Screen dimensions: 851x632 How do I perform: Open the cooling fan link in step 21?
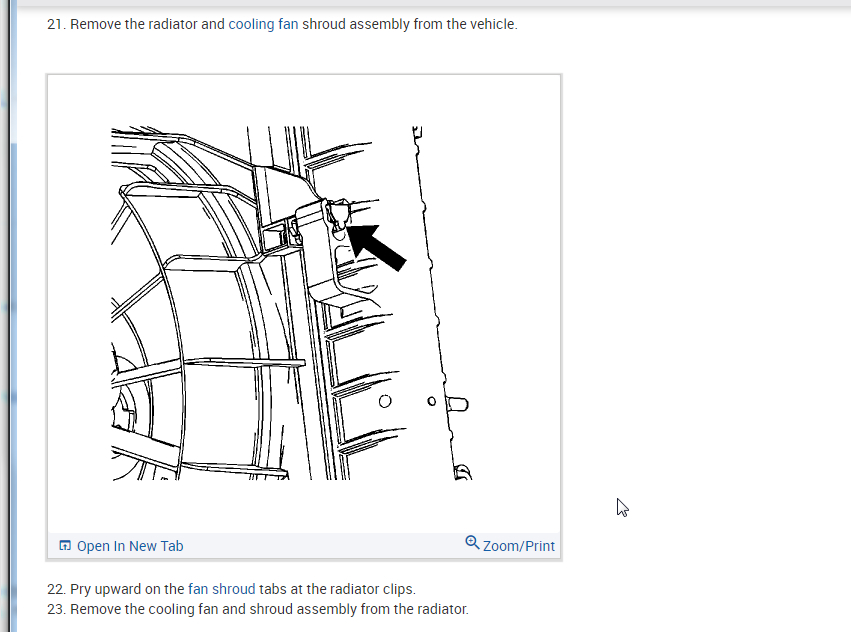[x=263, y=24]
